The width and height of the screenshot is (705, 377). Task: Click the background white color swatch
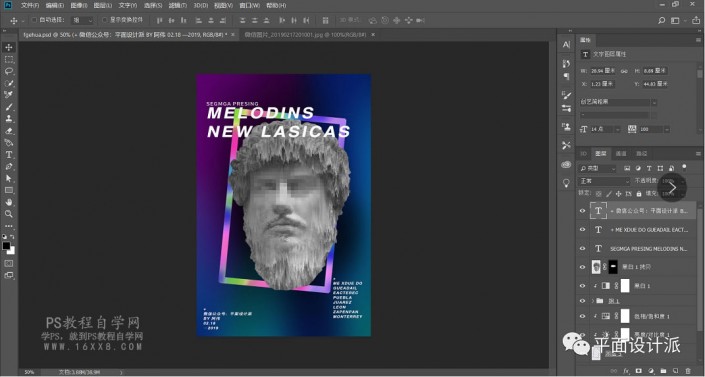11,250
